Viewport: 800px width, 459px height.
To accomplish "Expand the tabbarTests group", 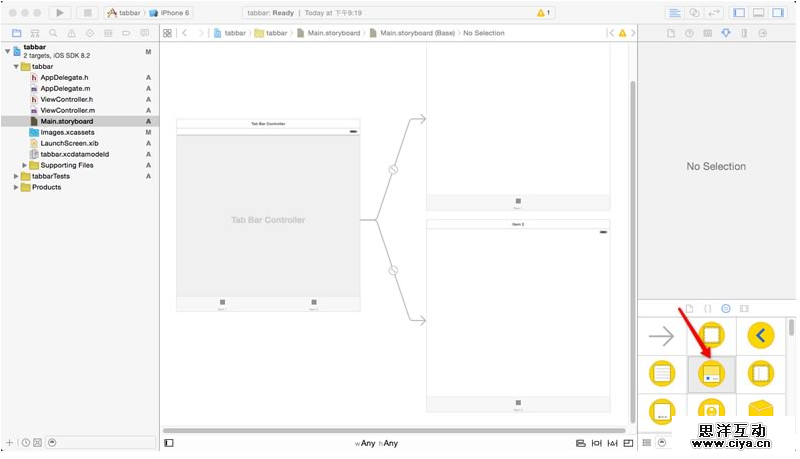I will click(16, 176).
